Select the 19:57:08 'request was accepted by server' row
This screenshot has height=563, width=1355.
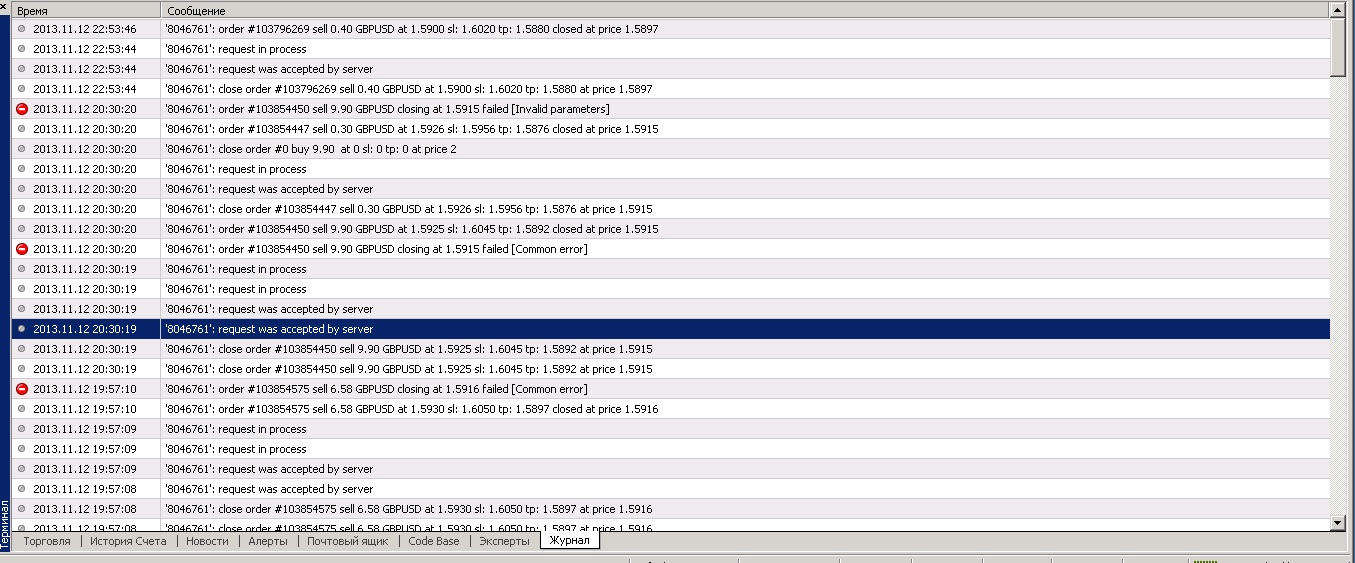(671, 489)
